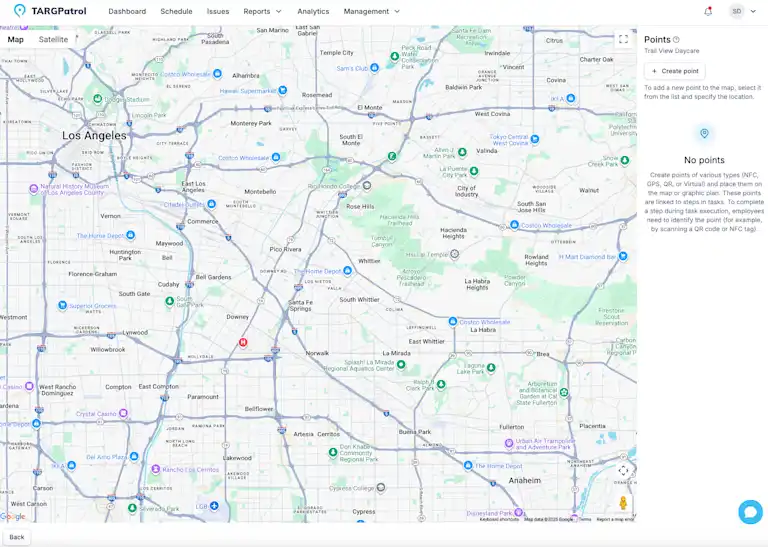Click the Citadel Outlets marker
The width and height of the screenshot is (768, 547).
click(x=211, y=204)
